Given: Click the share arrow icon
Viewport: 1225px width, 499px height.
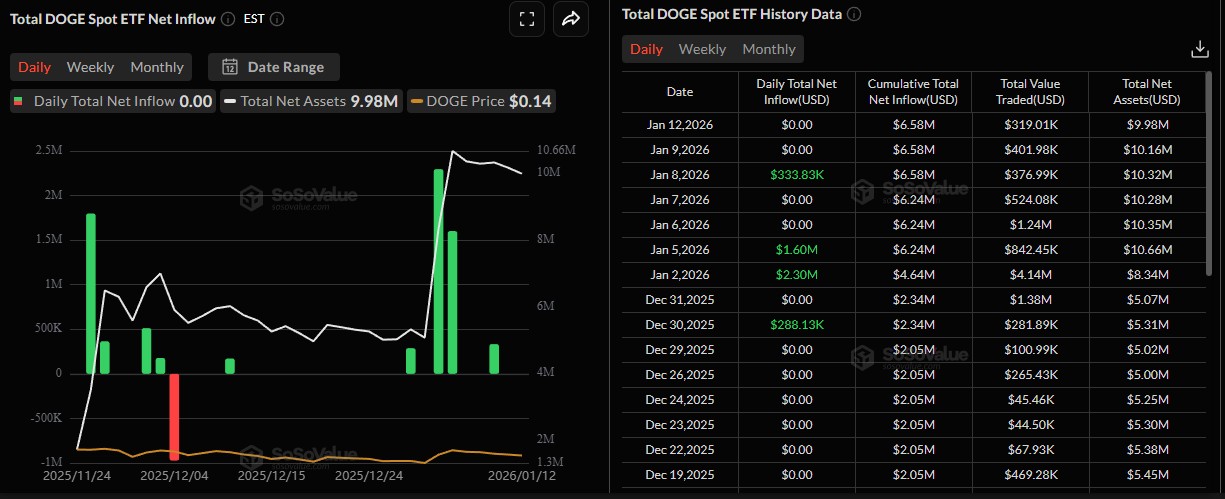Looking at the screenshot, I should 571,18.
